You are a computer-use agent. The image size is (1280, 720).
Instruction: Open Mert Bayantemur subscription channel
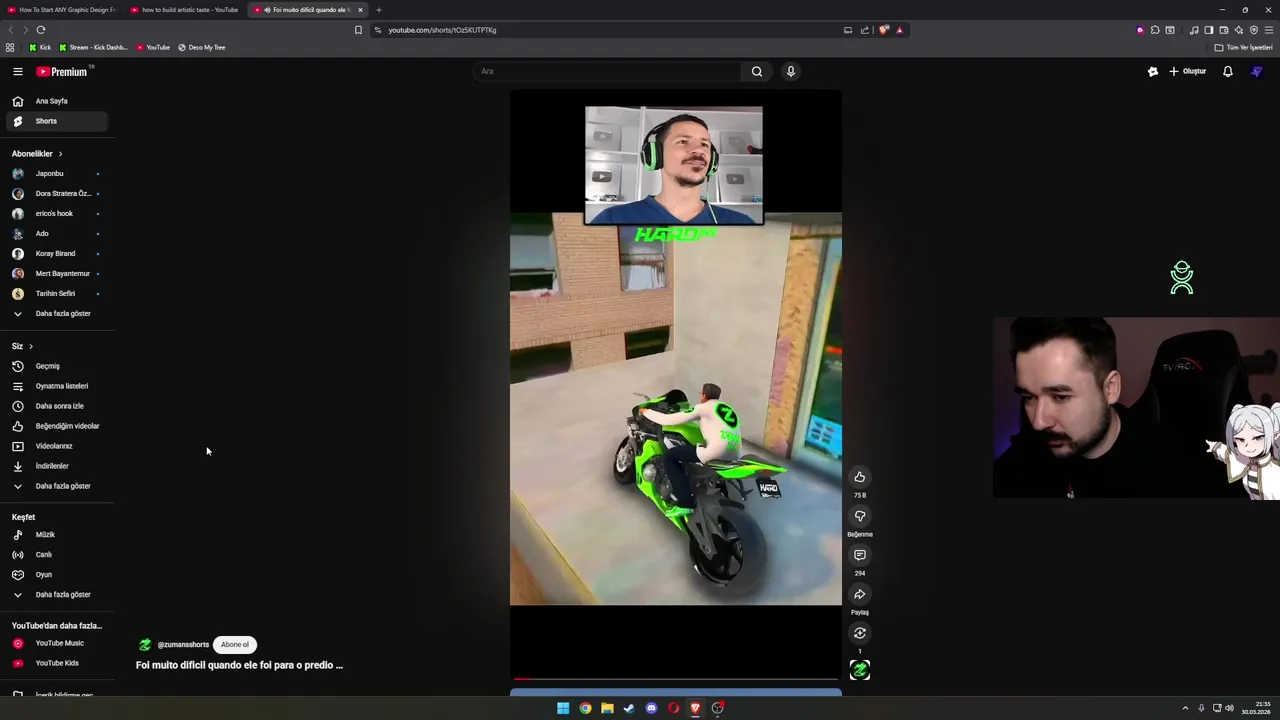coord(56,273)
